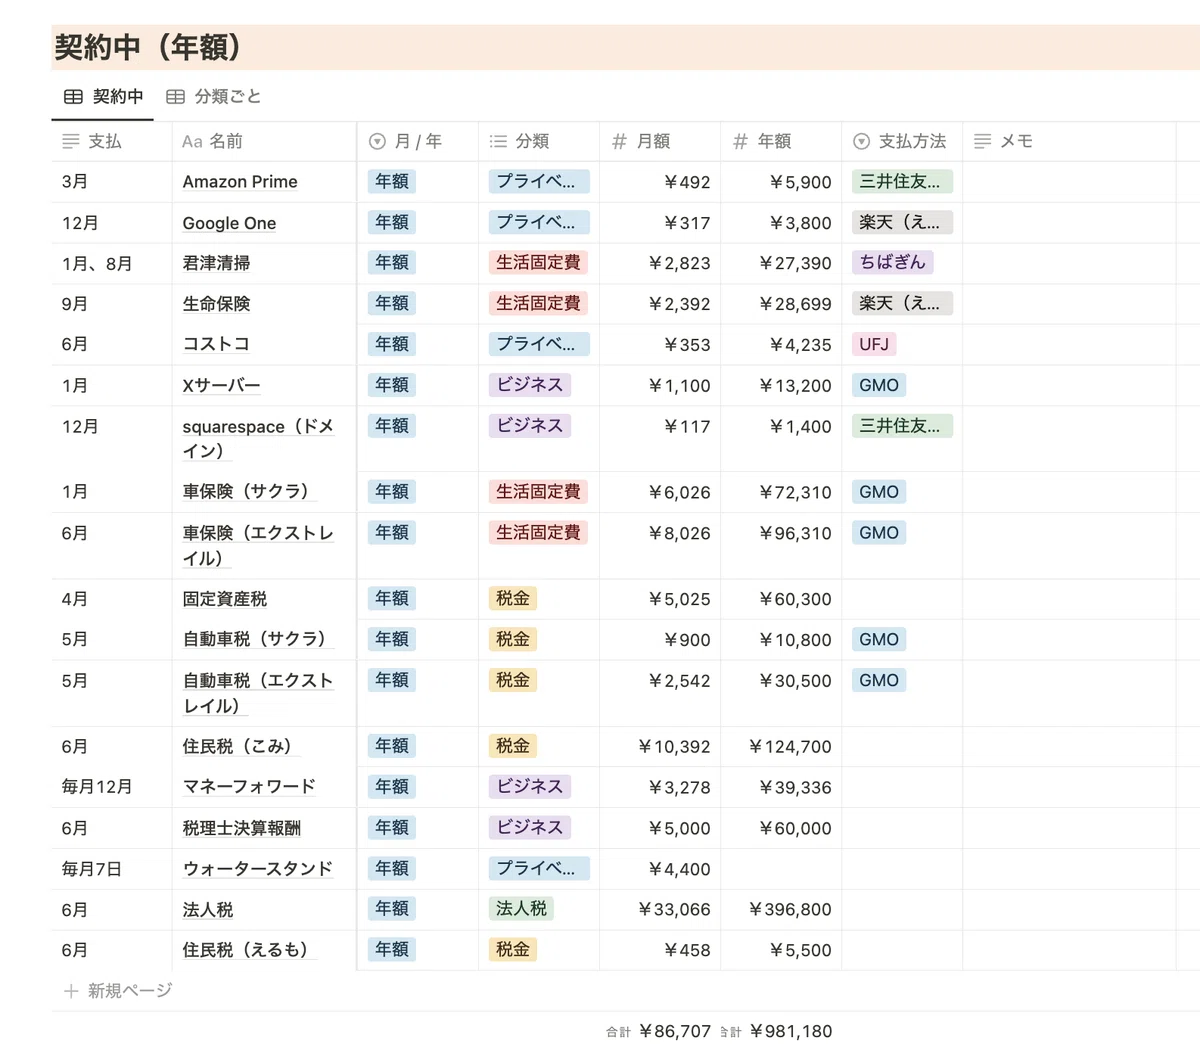Image resolution: width=1200 pixels, height=1059 pixels.
Task: Select the ¥4,400 monthly cell for ウォータースタンド
Action: click(x=660, y=869)
